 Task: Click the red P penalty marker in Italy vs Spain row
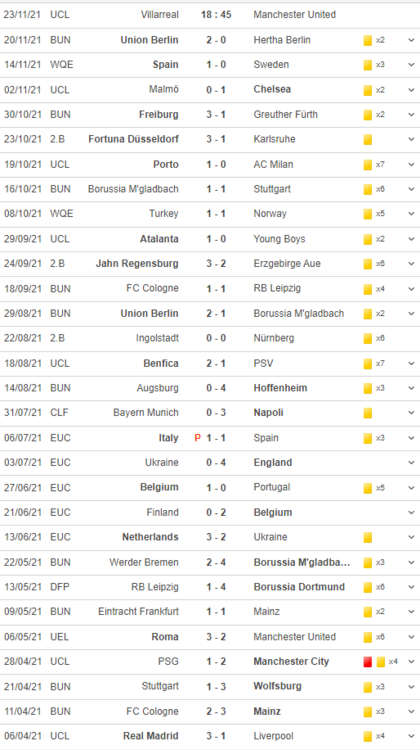click(x=198, y=438)
